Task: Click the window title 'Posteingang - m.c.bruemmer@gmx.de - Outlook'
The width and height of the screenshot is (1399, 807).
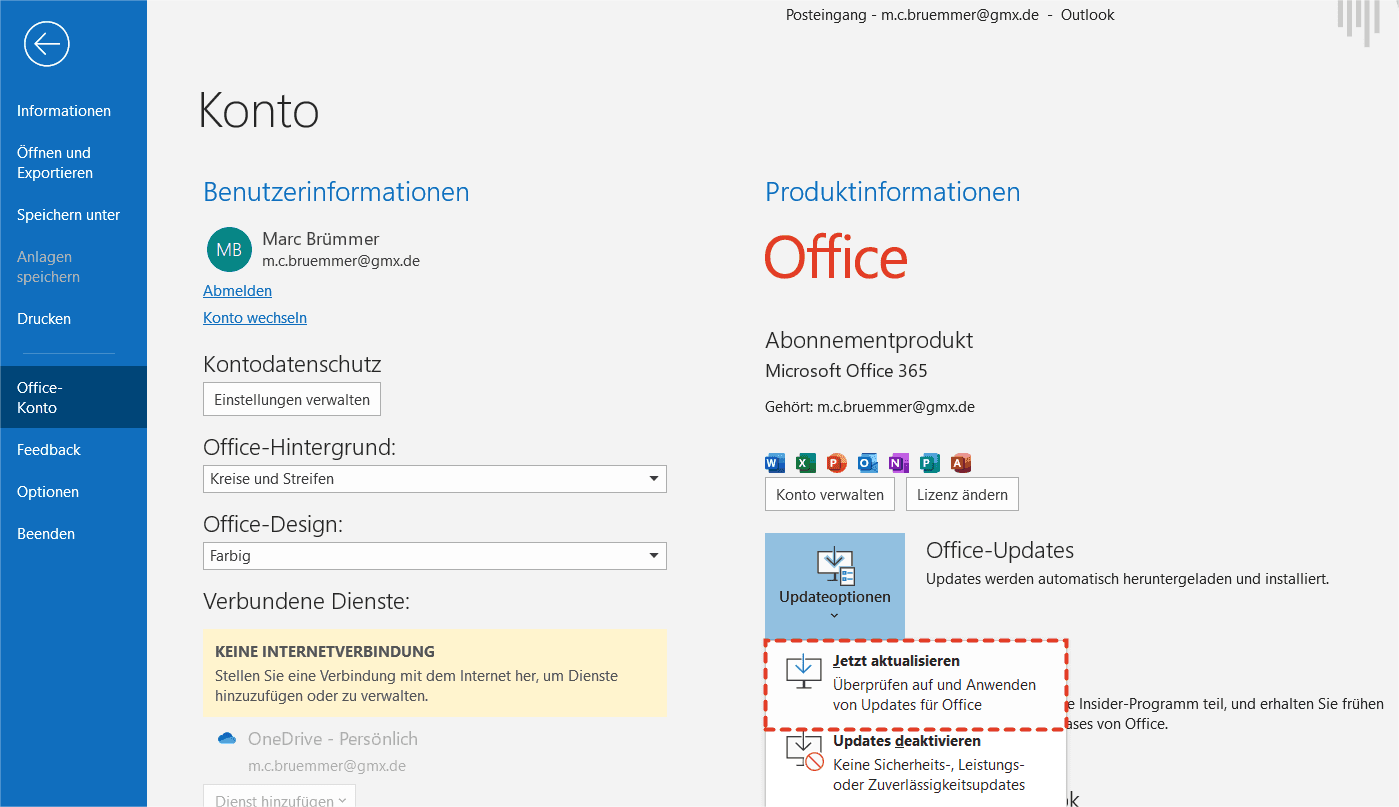Action: click(950, 15)
